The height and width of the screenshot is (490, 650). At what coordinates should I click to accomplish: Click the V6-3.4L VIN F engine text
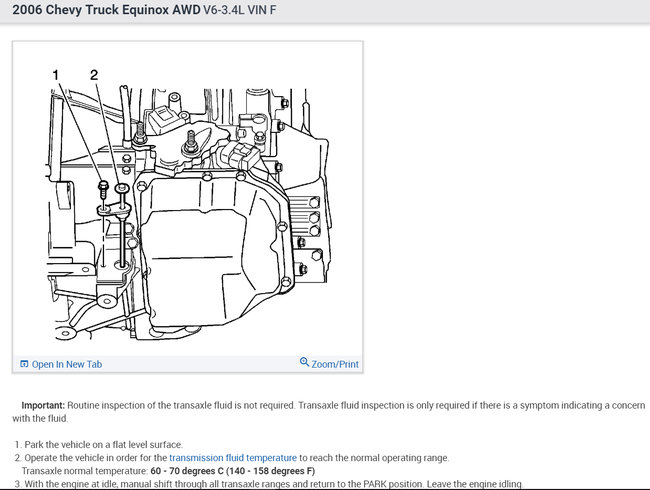(240, 10)
